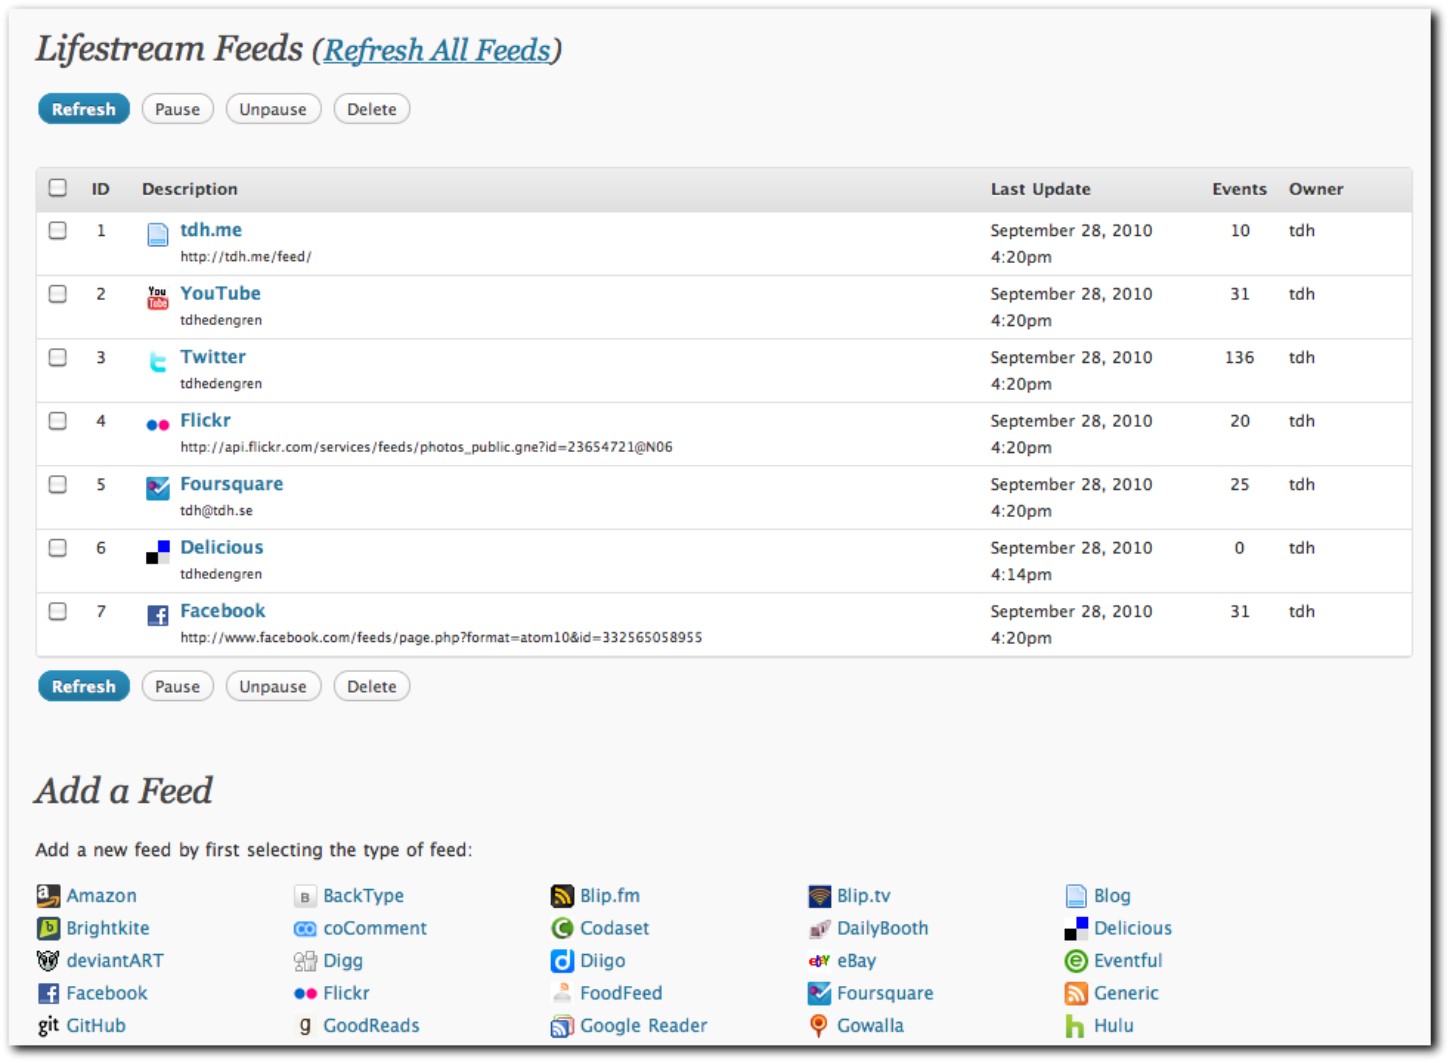1450x1063 pixels.
Task: Check the box for YouTube feed
Action: 58,294
